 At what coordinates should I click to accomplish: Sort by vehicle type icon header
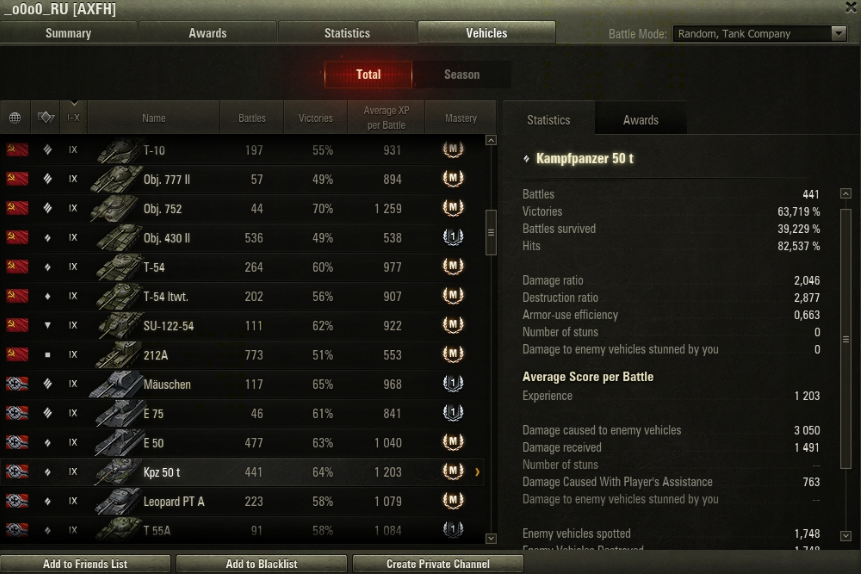(x=46, y=117)
